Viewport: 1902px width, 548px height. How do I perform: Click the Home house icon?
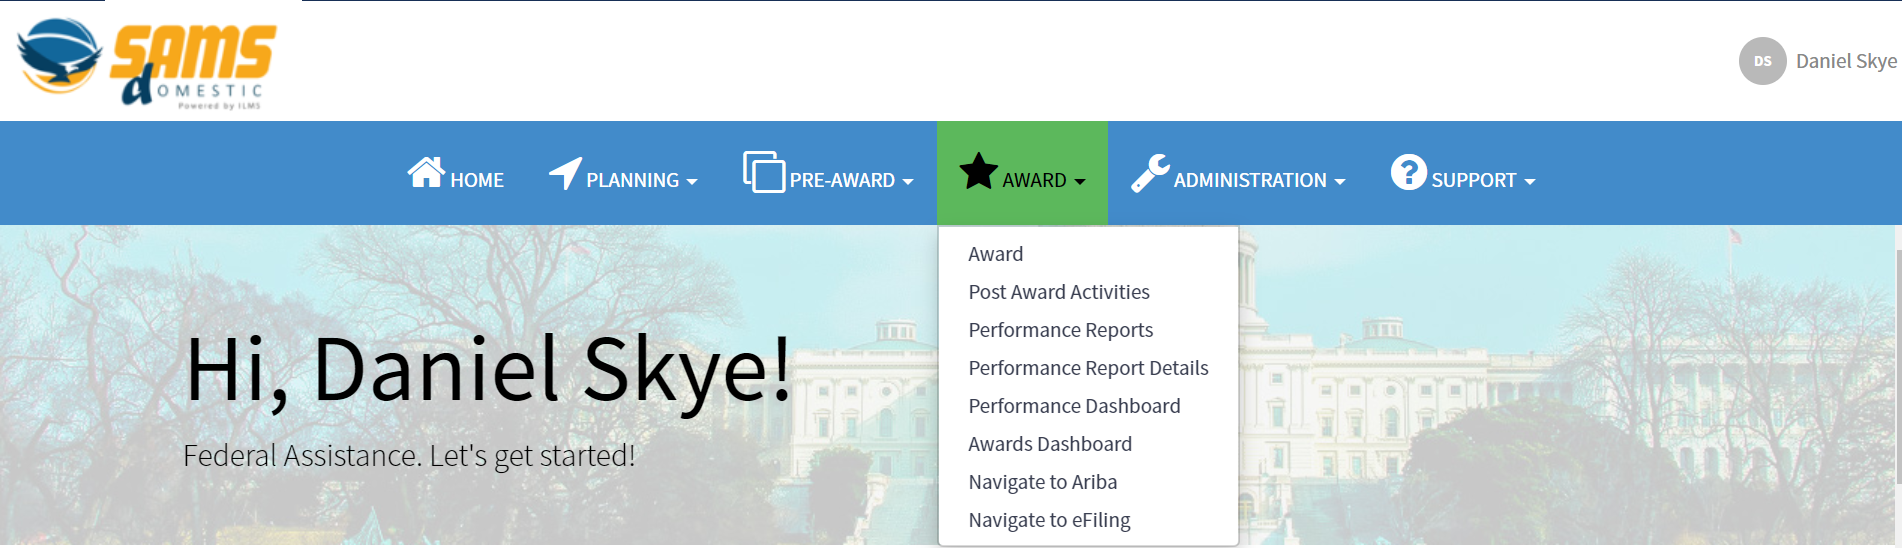426,172
